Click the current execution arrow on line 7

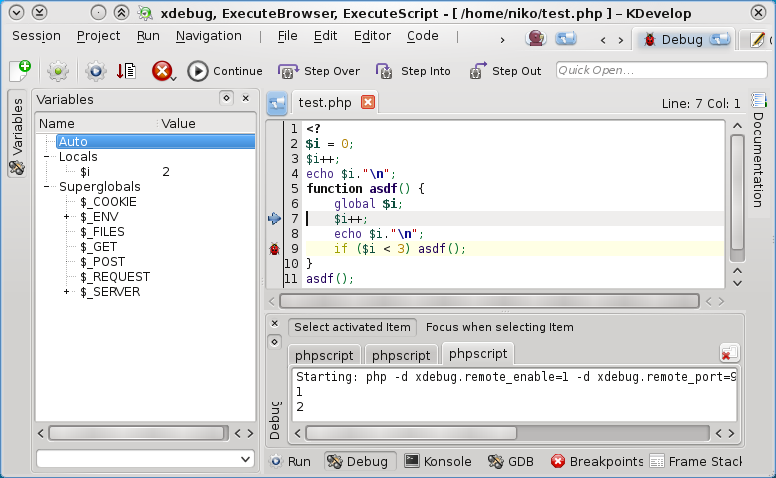(274, 219)
